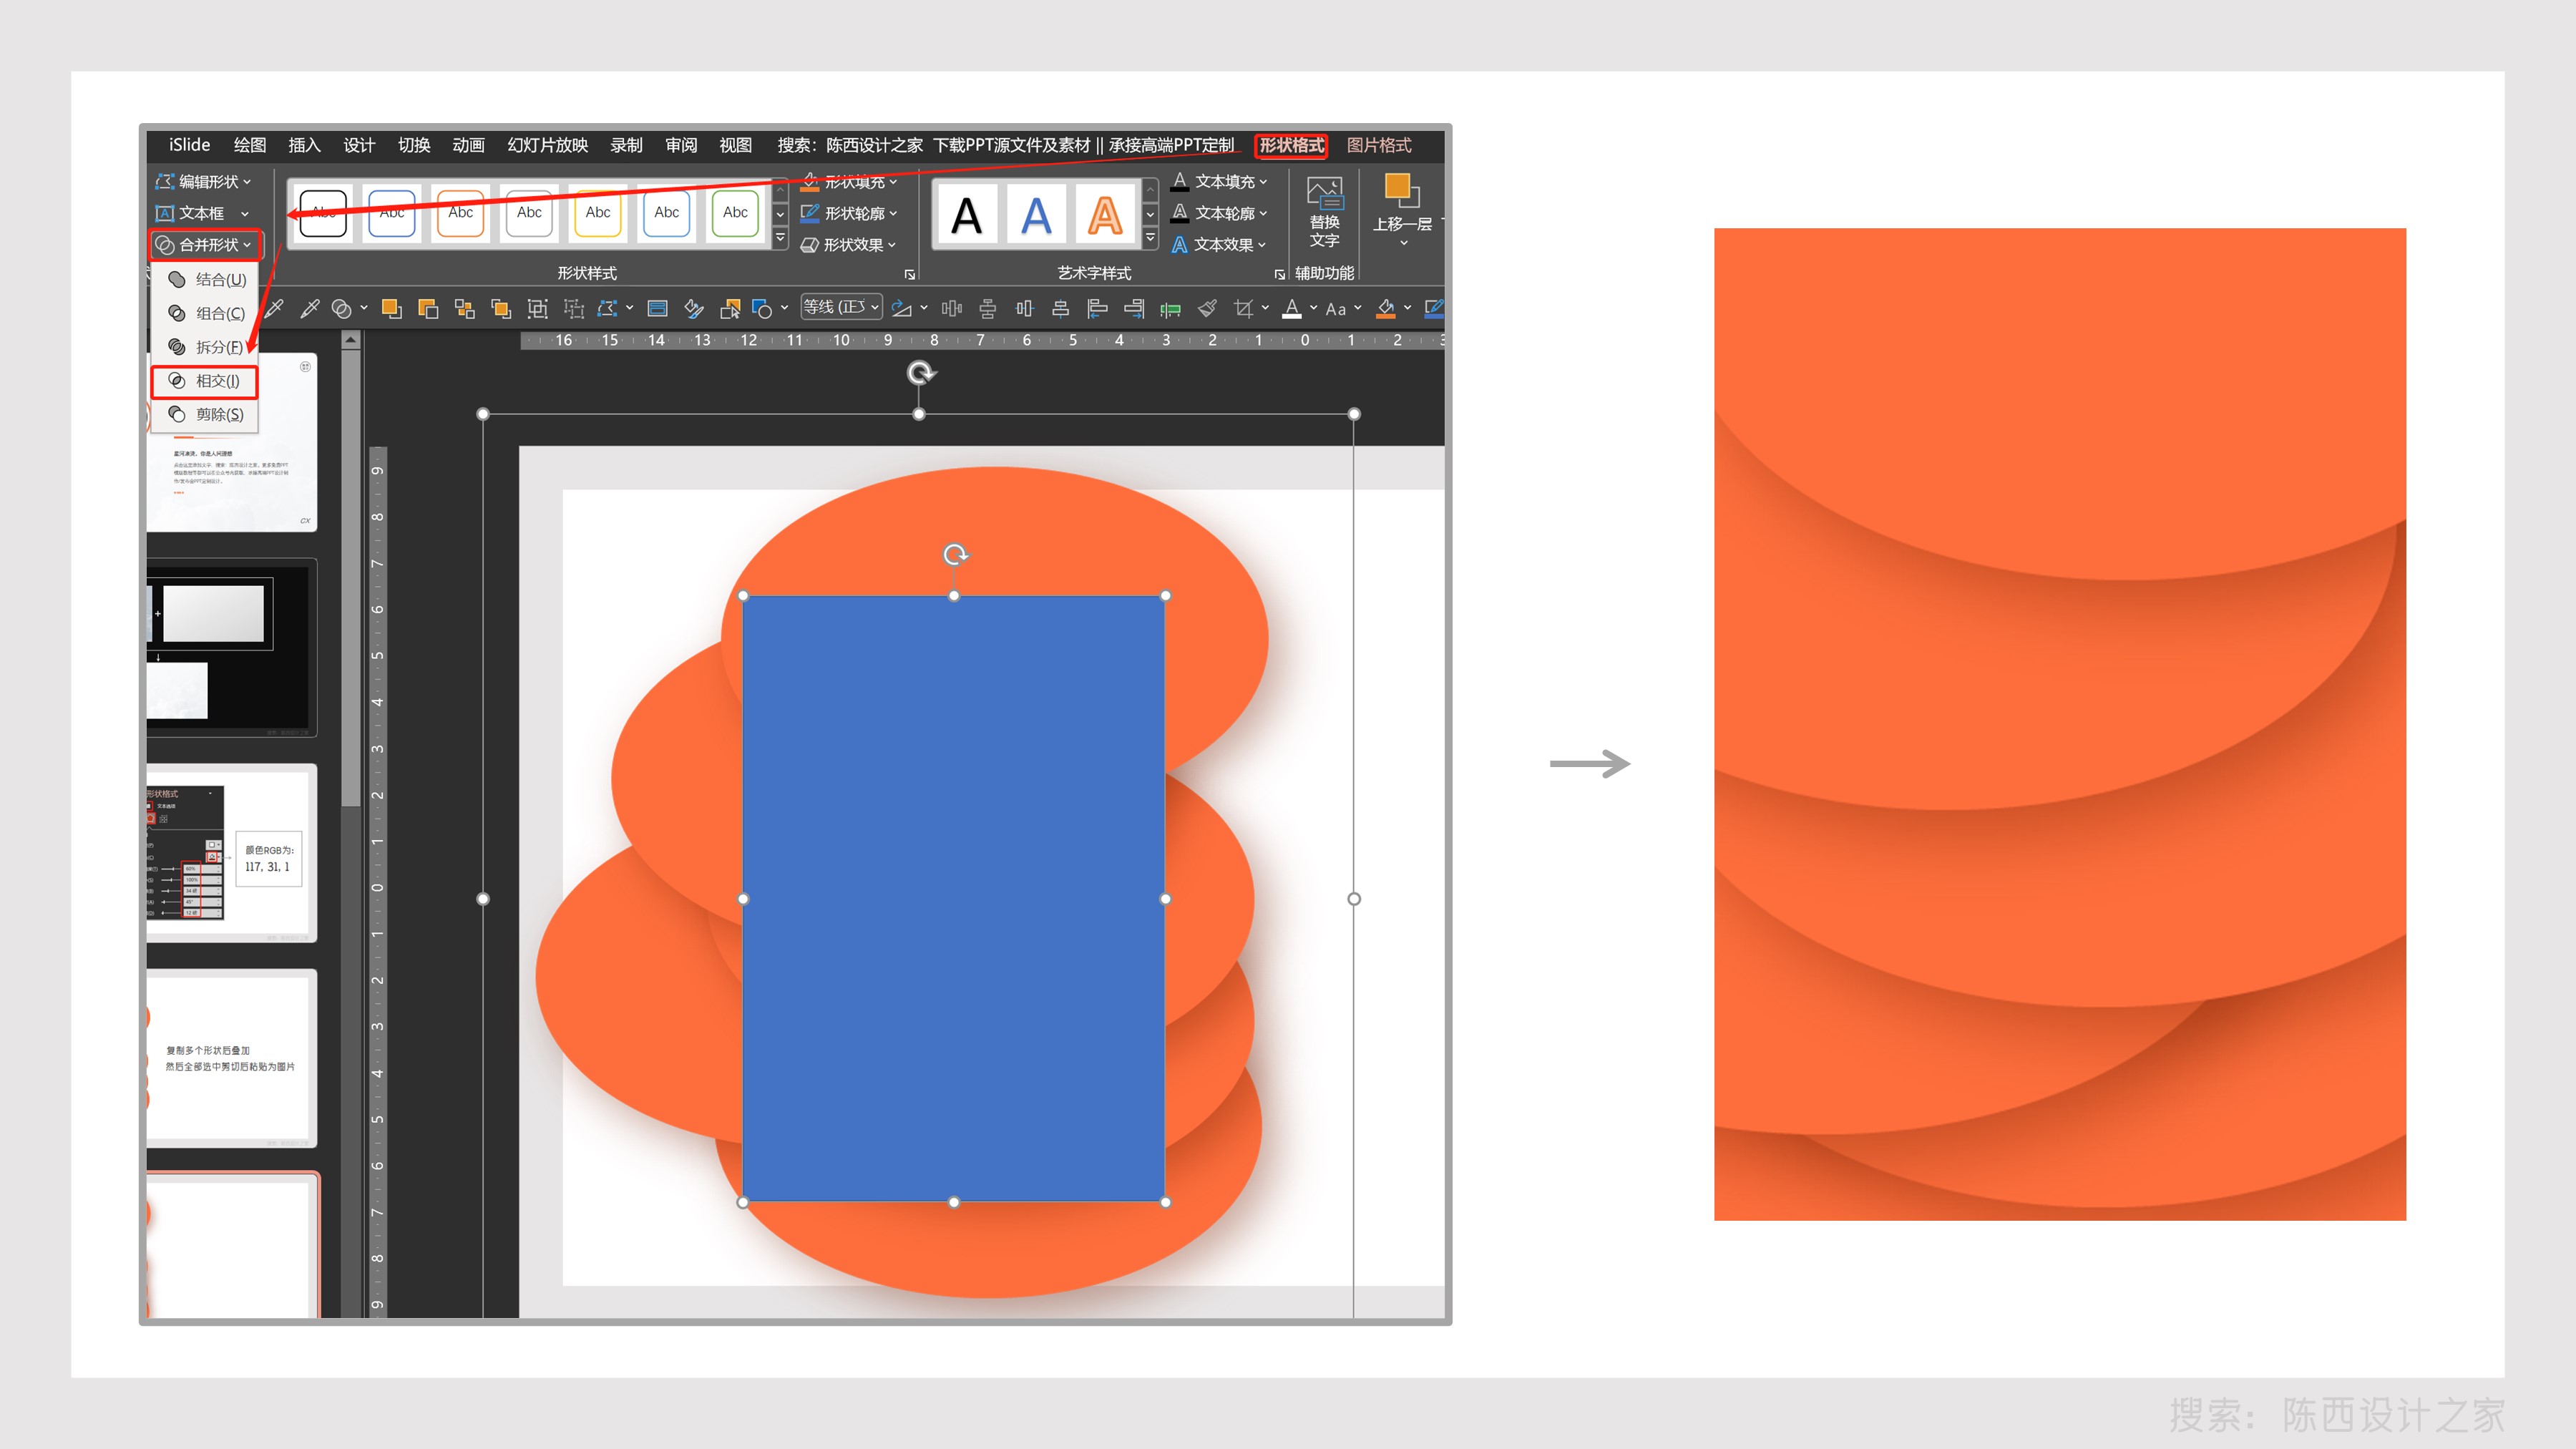The image size is (2576, 1449).
Task: Click the rotation handle above the outer selection frame
Action: [x=920, y=373]
